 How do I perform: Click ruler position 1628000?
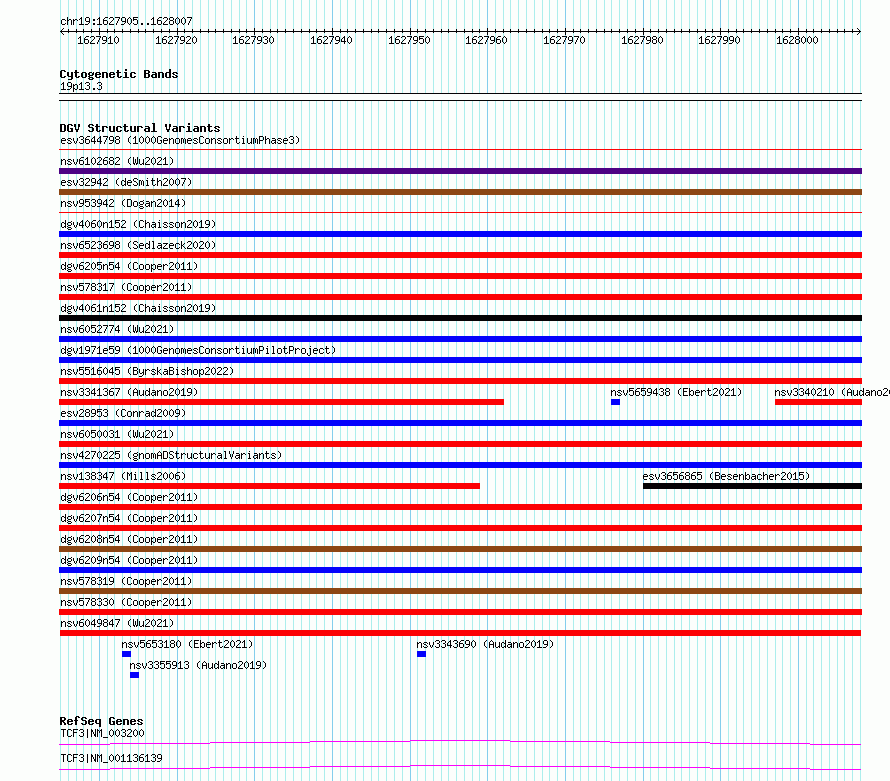click(797, 40)
